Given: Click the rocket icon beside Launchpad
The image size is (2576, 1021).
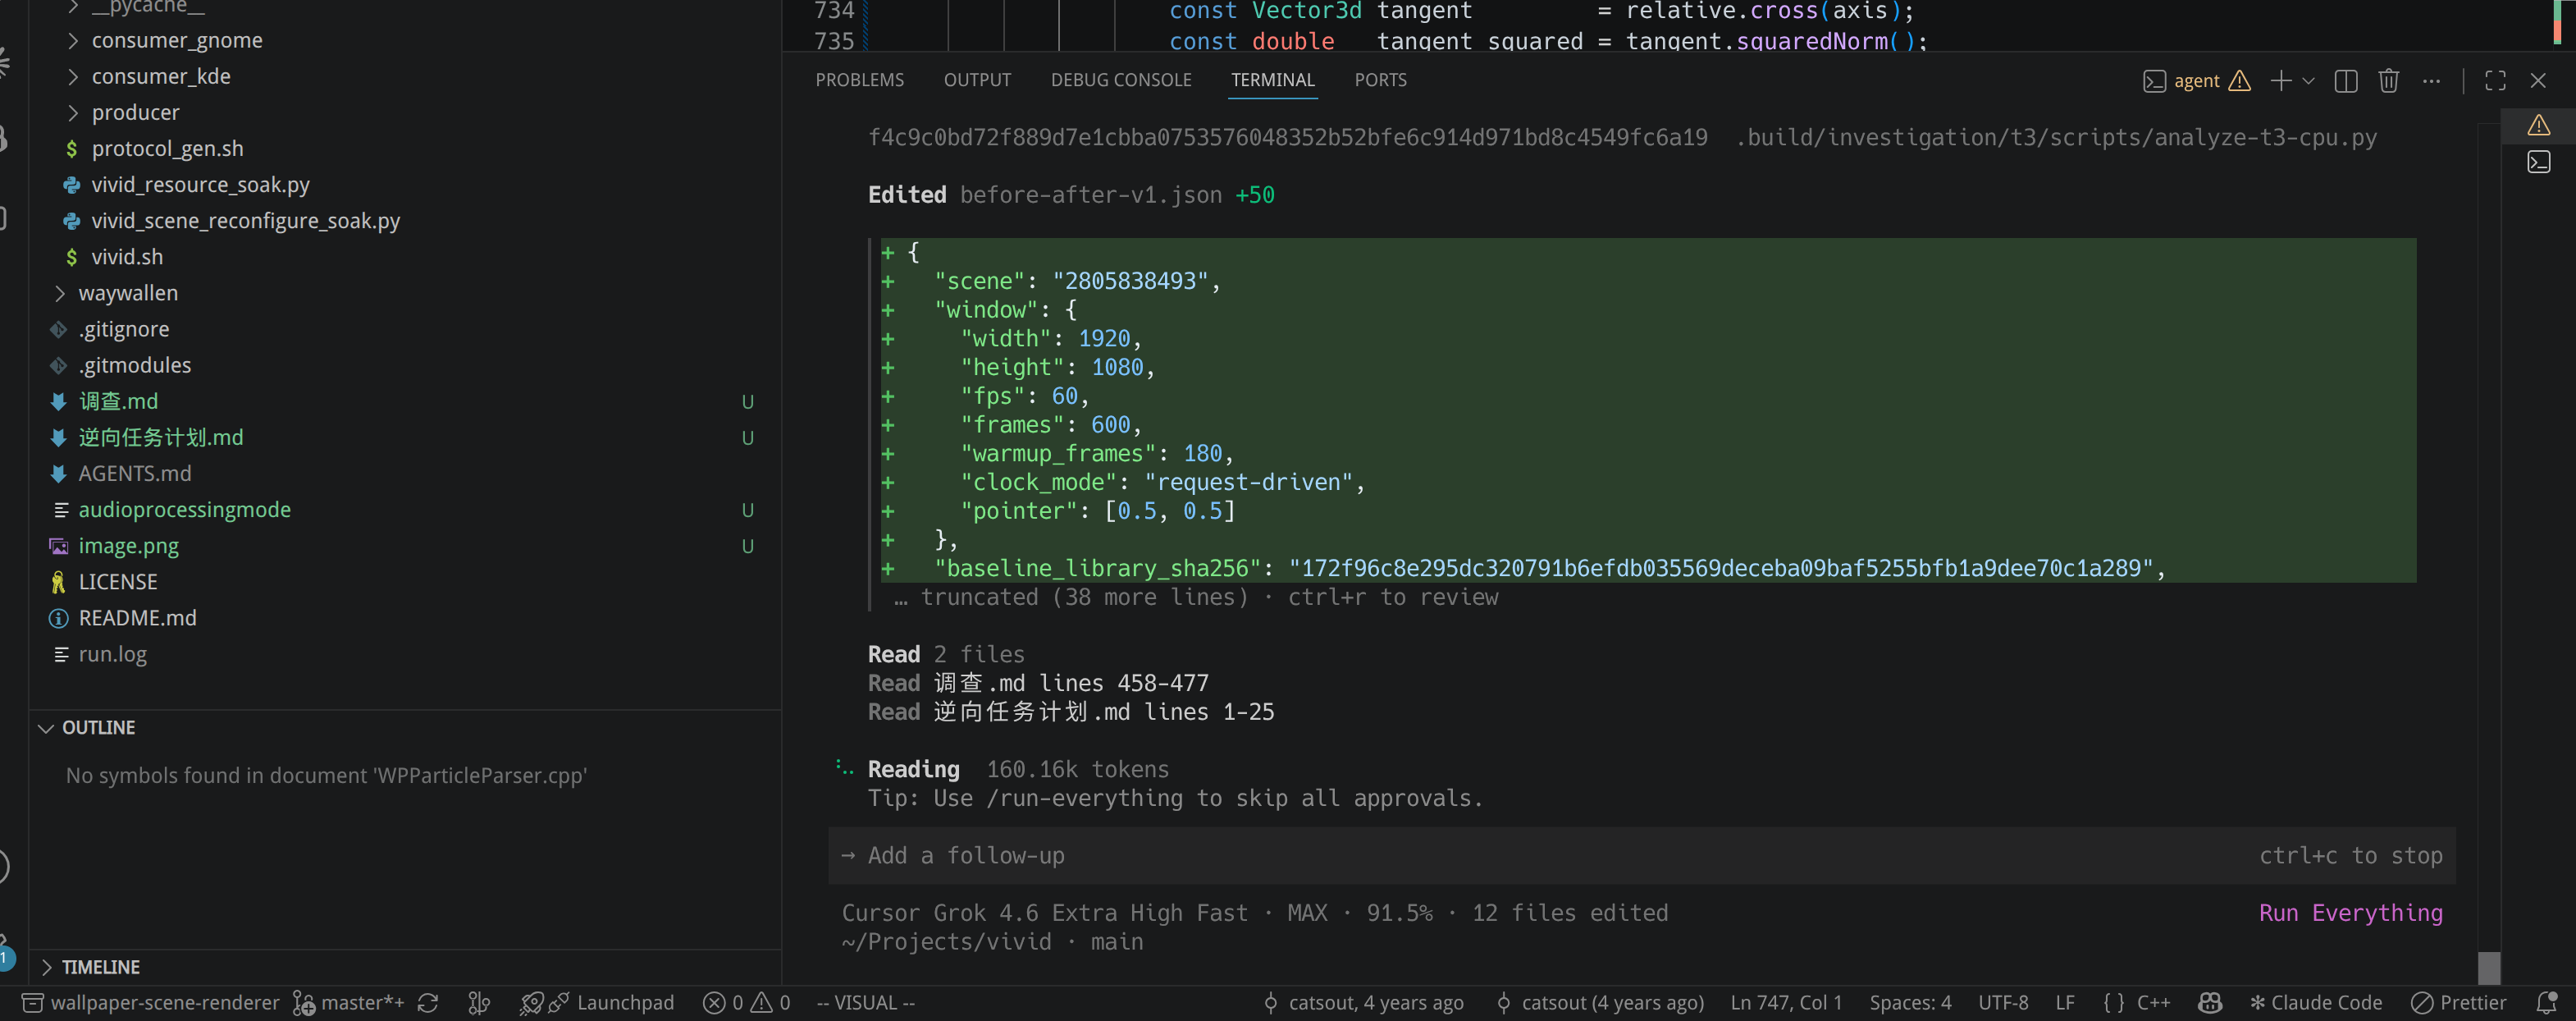Looking at the screenshot, I should pyautogui.click(x=532, y=1003).
